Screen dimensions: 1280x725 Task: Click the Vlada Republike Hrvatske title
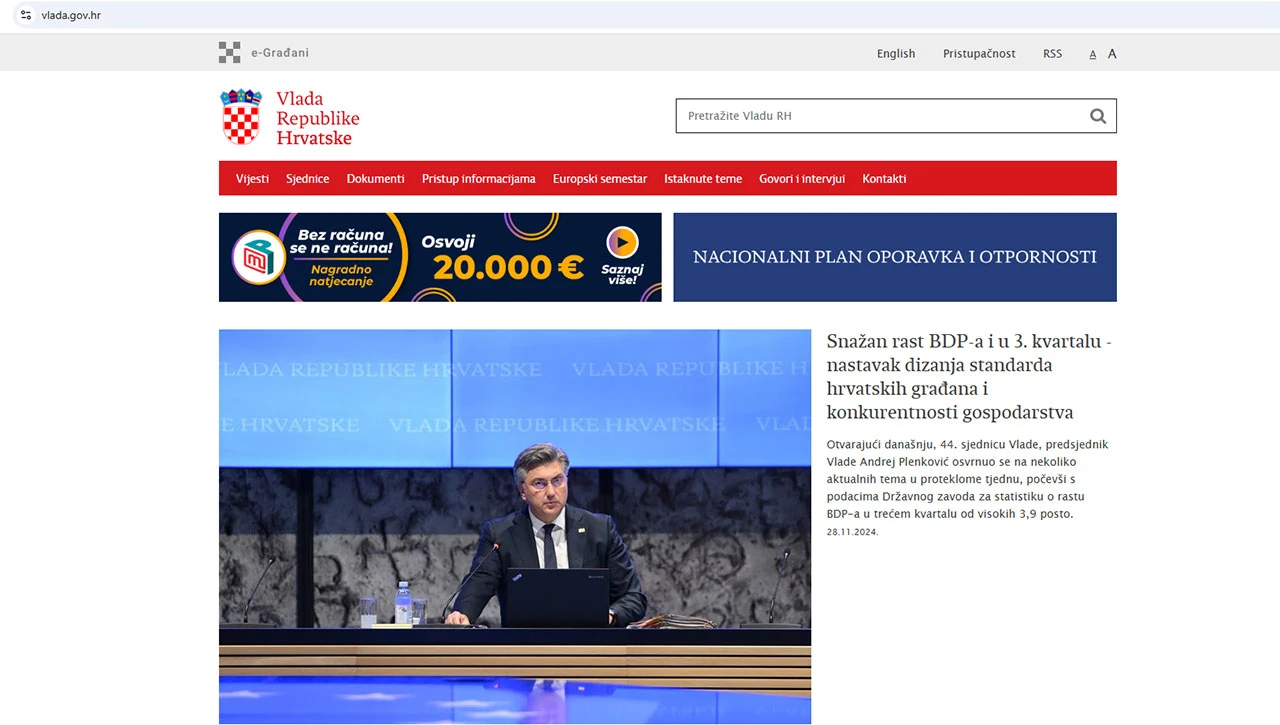(317, 118)
